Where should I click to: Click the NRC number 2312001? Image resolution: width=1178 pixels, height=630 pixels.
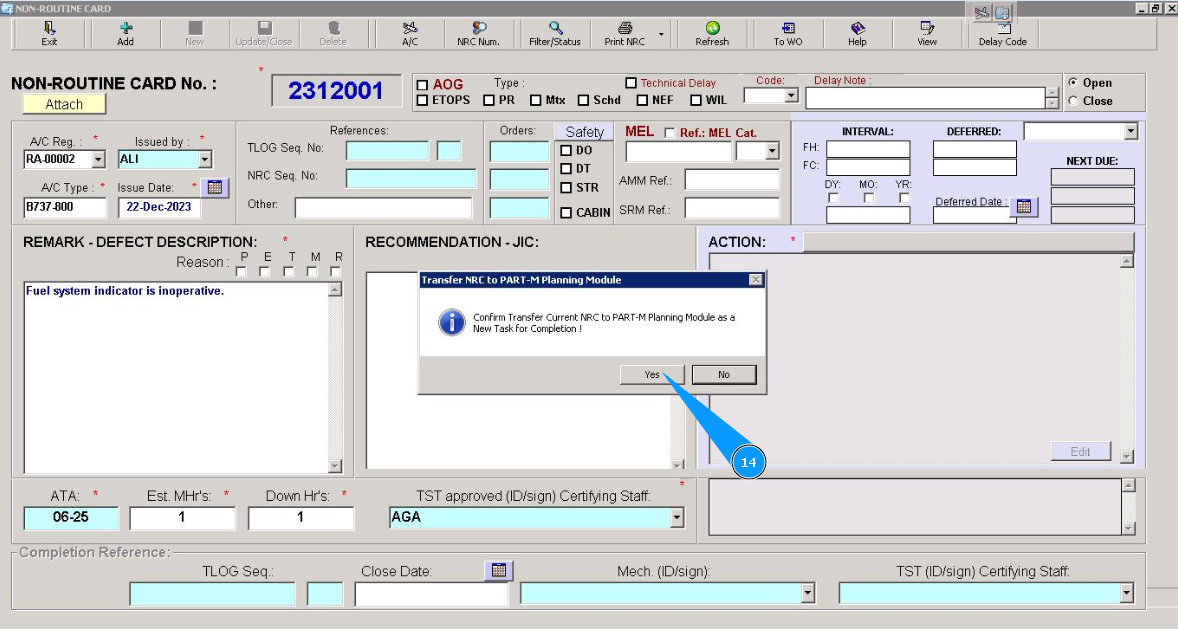point(335,91)
